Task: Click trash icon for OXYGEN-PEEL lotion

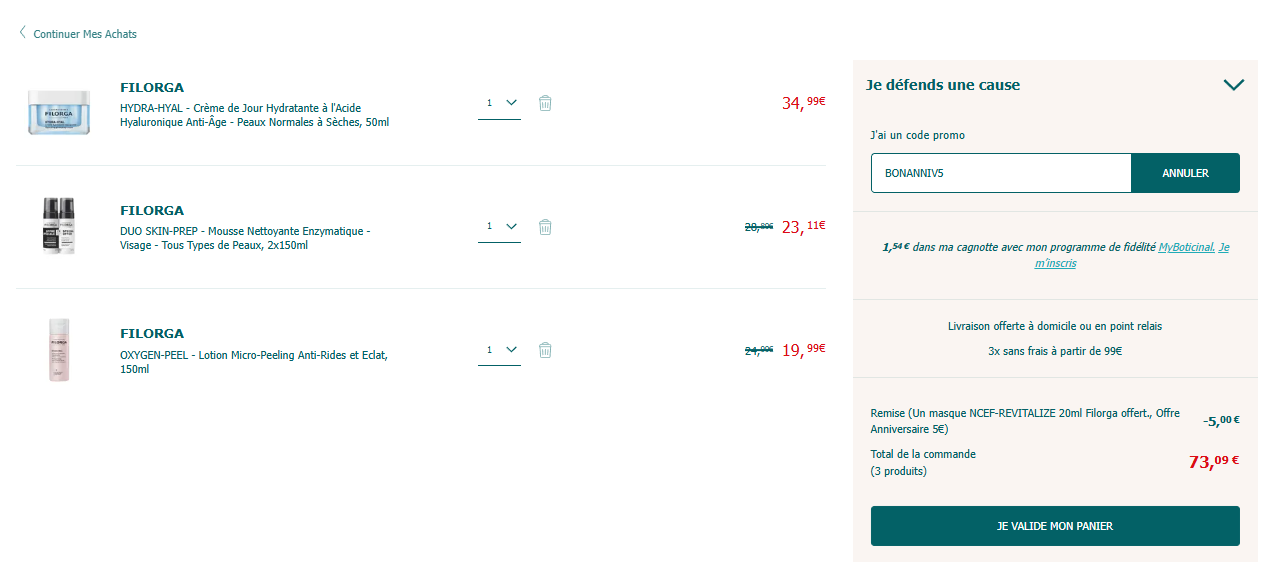Action: (x=545, y=350)
